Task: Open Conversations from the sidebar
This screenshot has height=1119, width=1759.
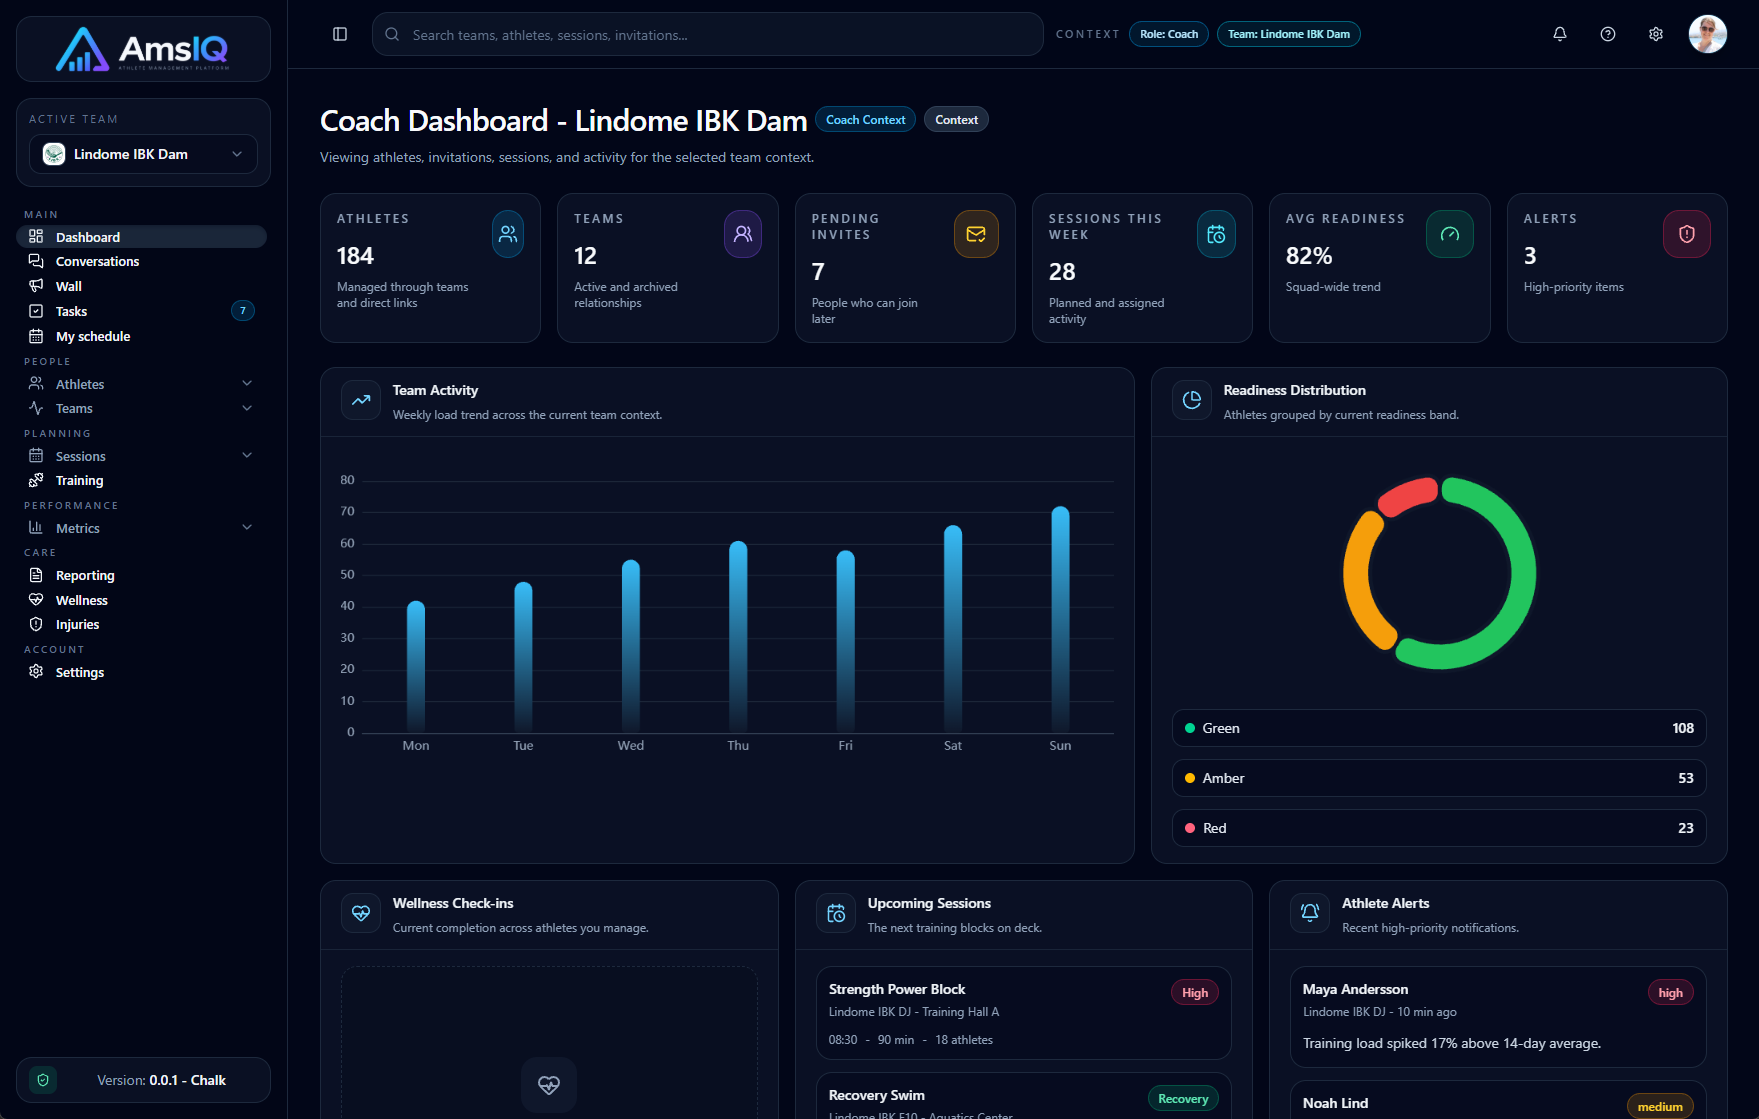Action: pyautogui.click(x=141, y=261)
